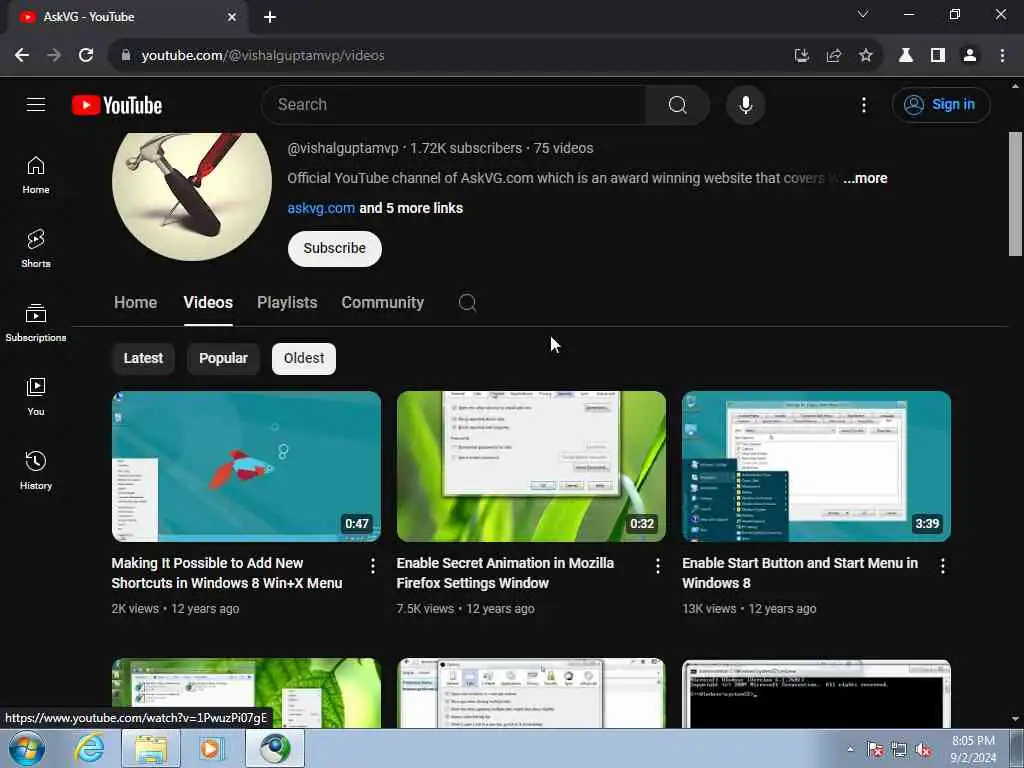Screen dimensions: 1024x768
Task: Click the browser back arrow
Action: (22, 56)
